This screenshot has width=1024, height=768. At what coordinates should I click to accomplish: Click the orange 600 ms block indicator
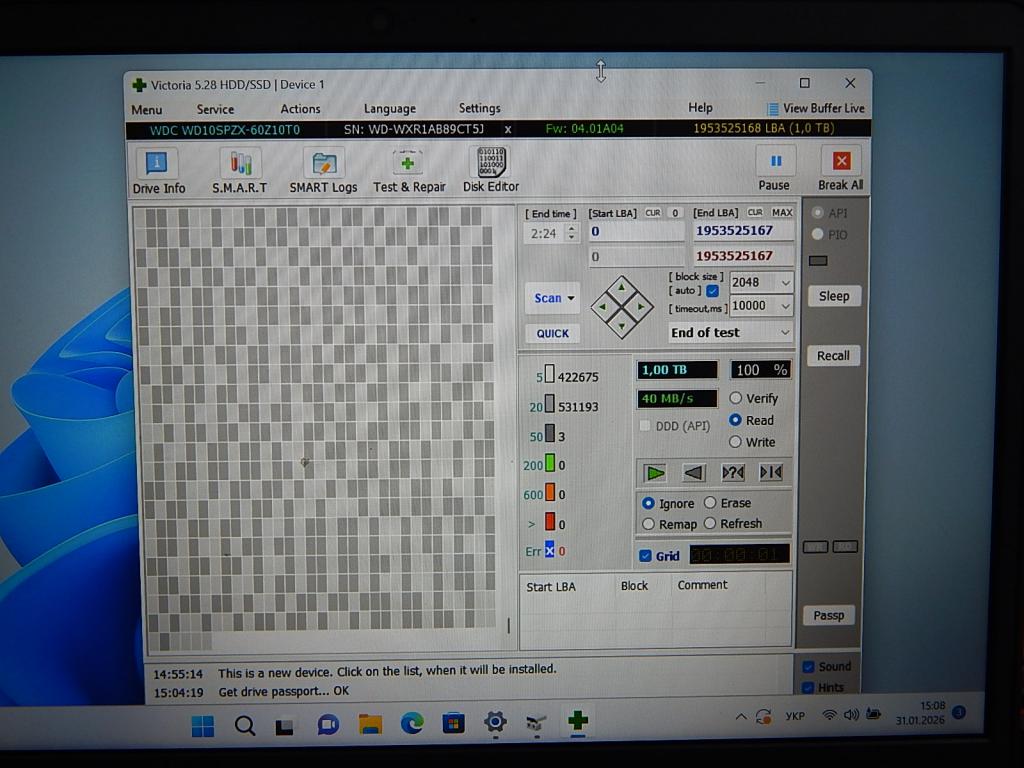pyautogui.click(x=550, y=493)
